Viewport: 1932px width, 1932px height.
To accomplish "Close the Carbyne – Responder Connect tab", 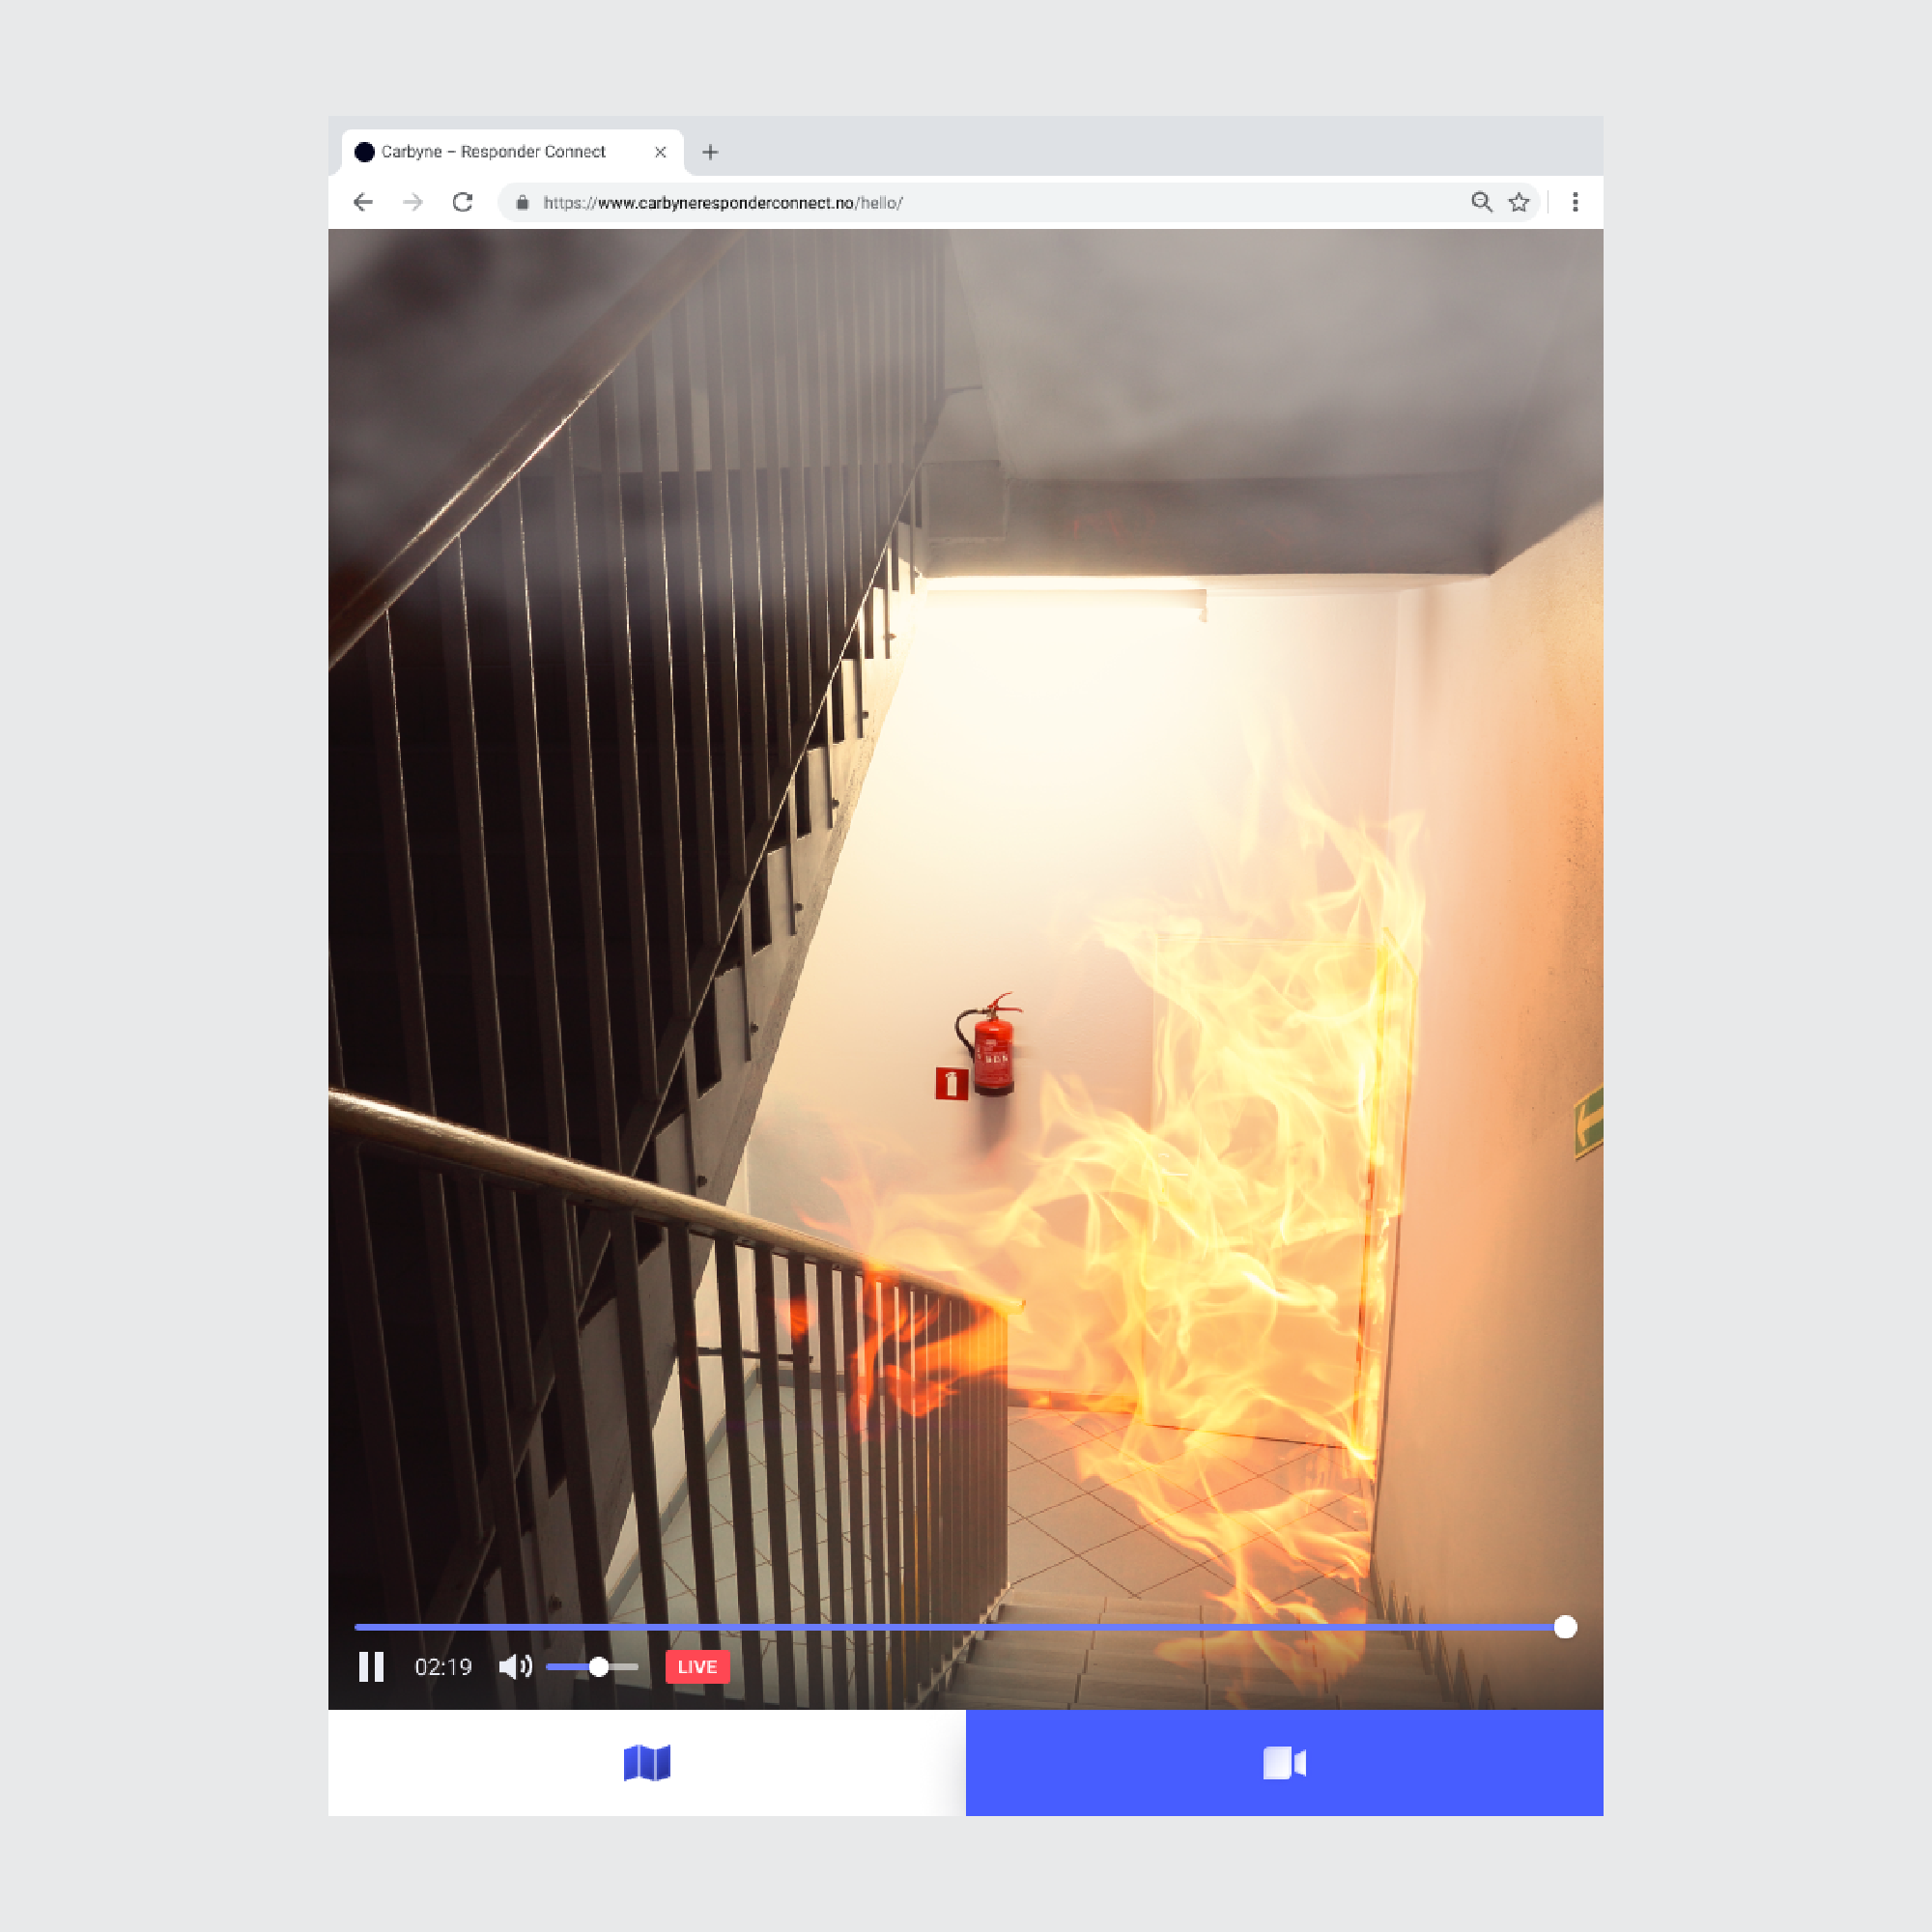I will [x=660, y=152].
